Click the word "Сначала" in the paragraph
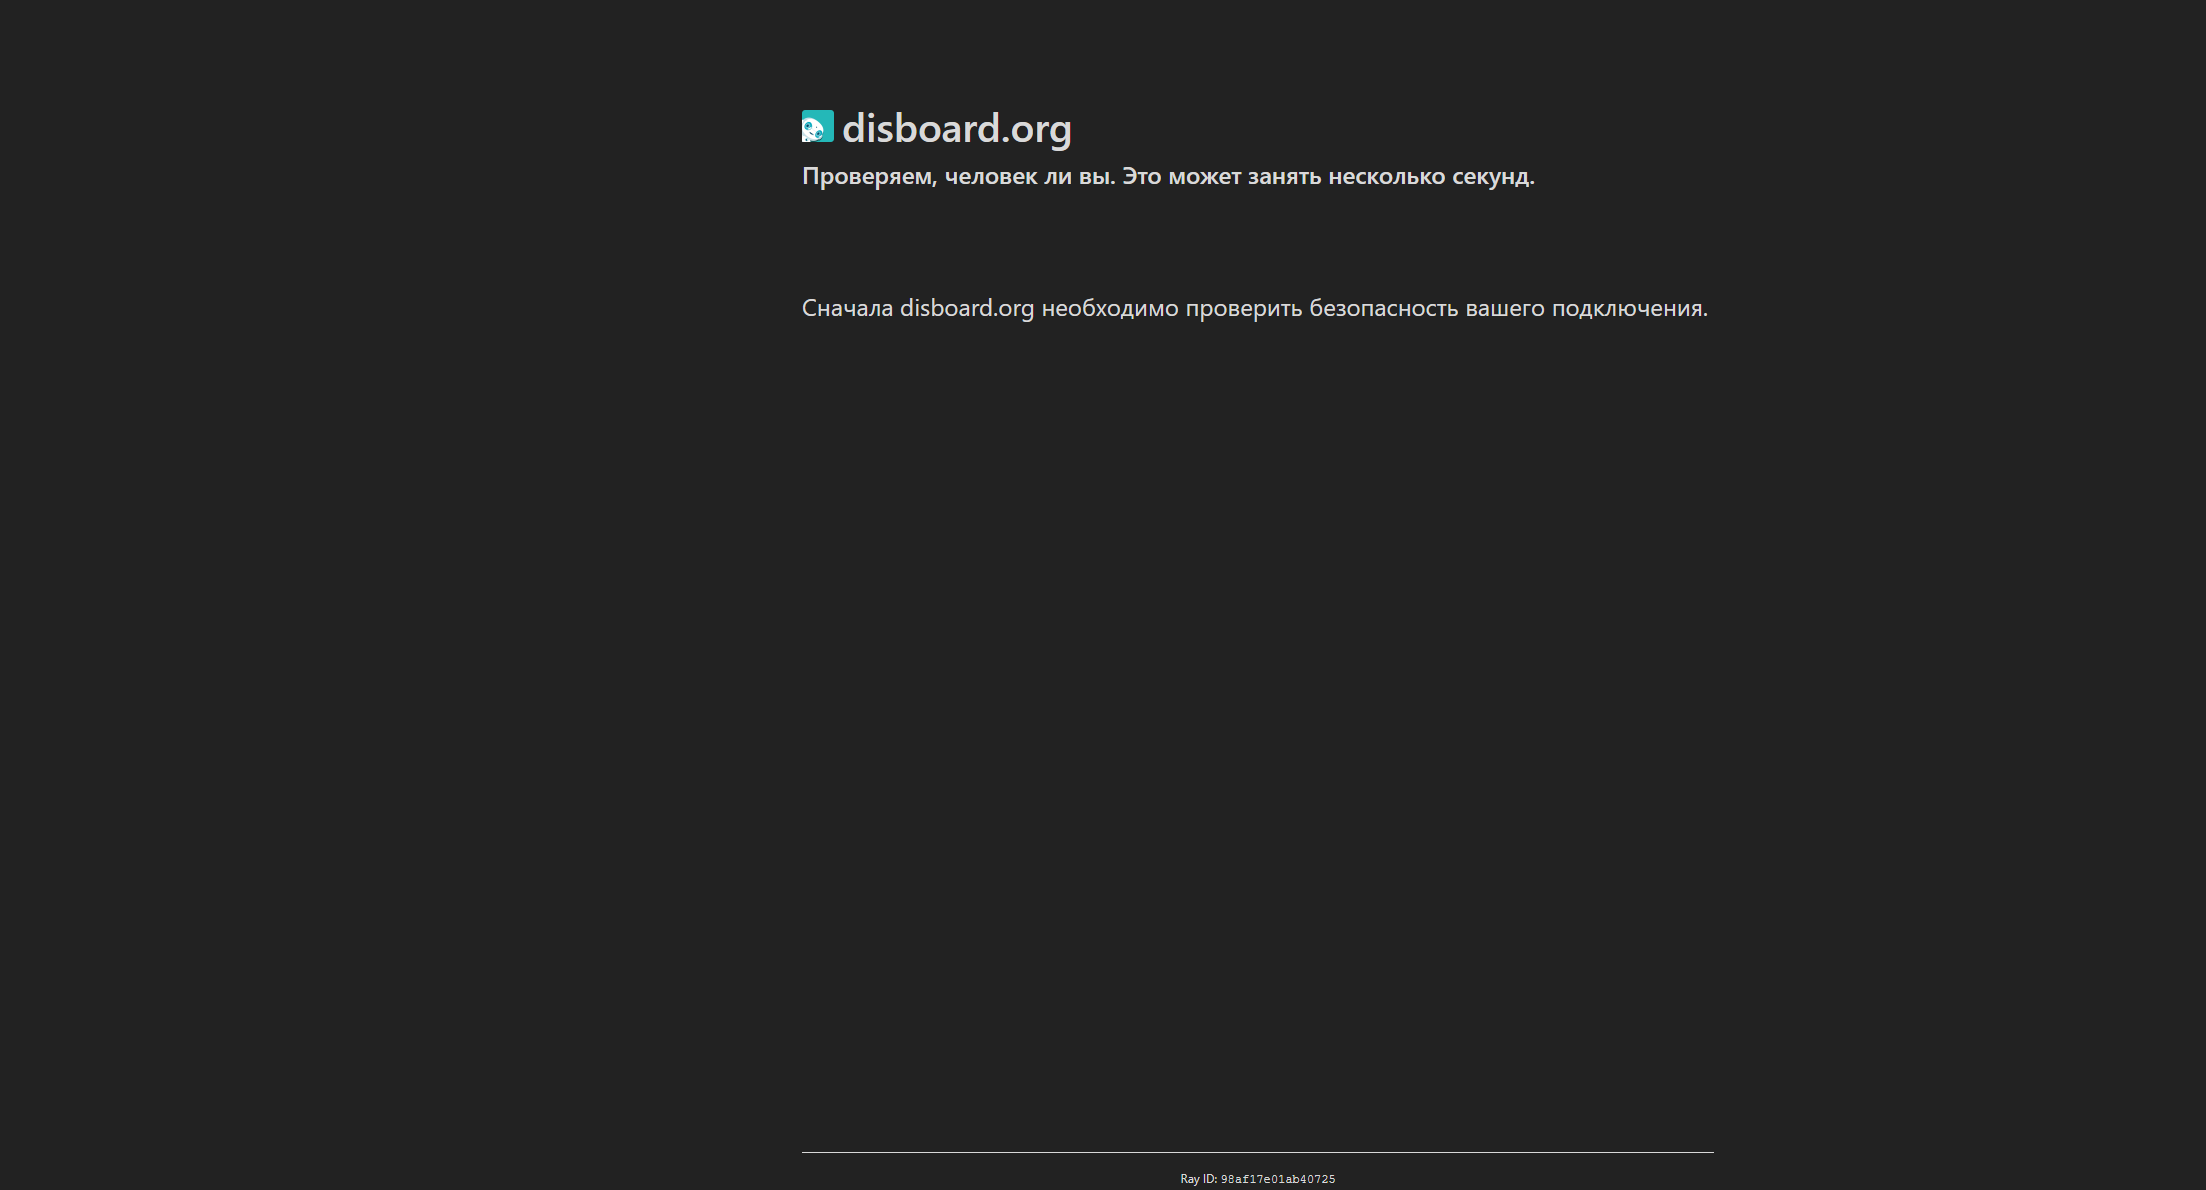 coord(847,308)
